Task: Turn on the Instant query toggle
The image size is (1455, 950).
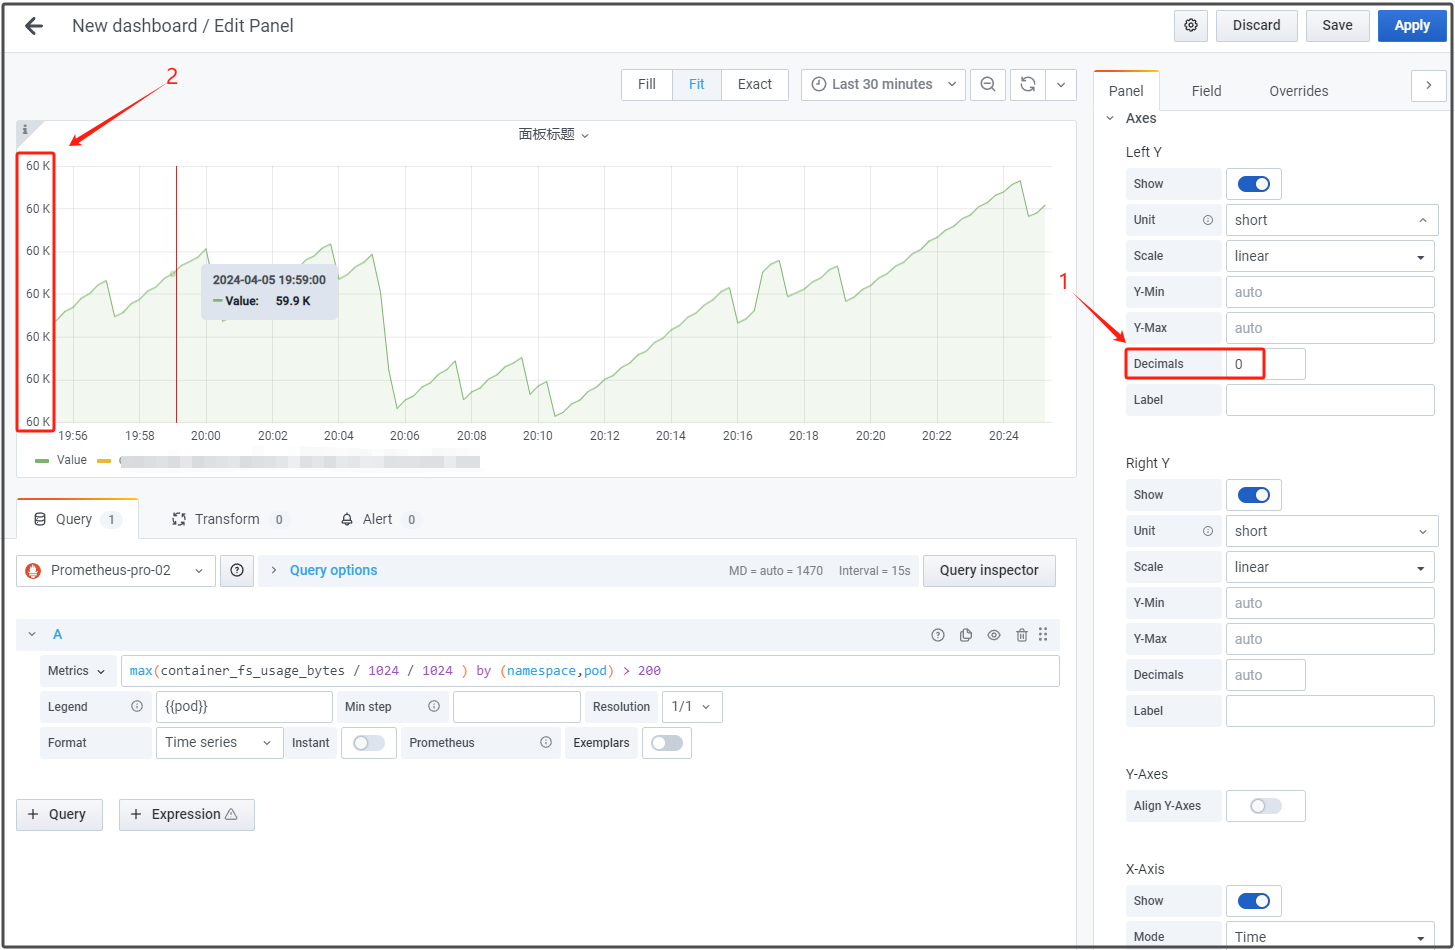Action: pyautogui.click(x=368, y=743)
